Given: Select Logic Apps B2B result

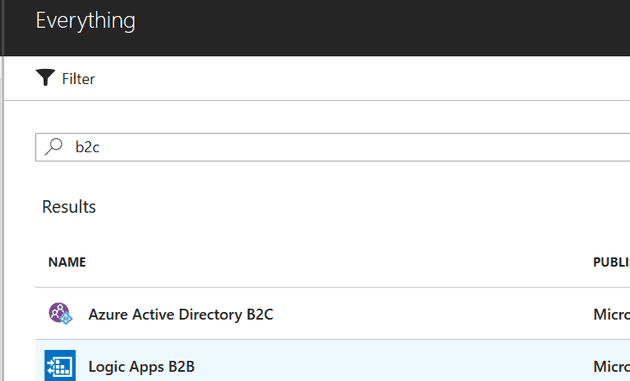Looking at the screenshot, I should 141,367.
